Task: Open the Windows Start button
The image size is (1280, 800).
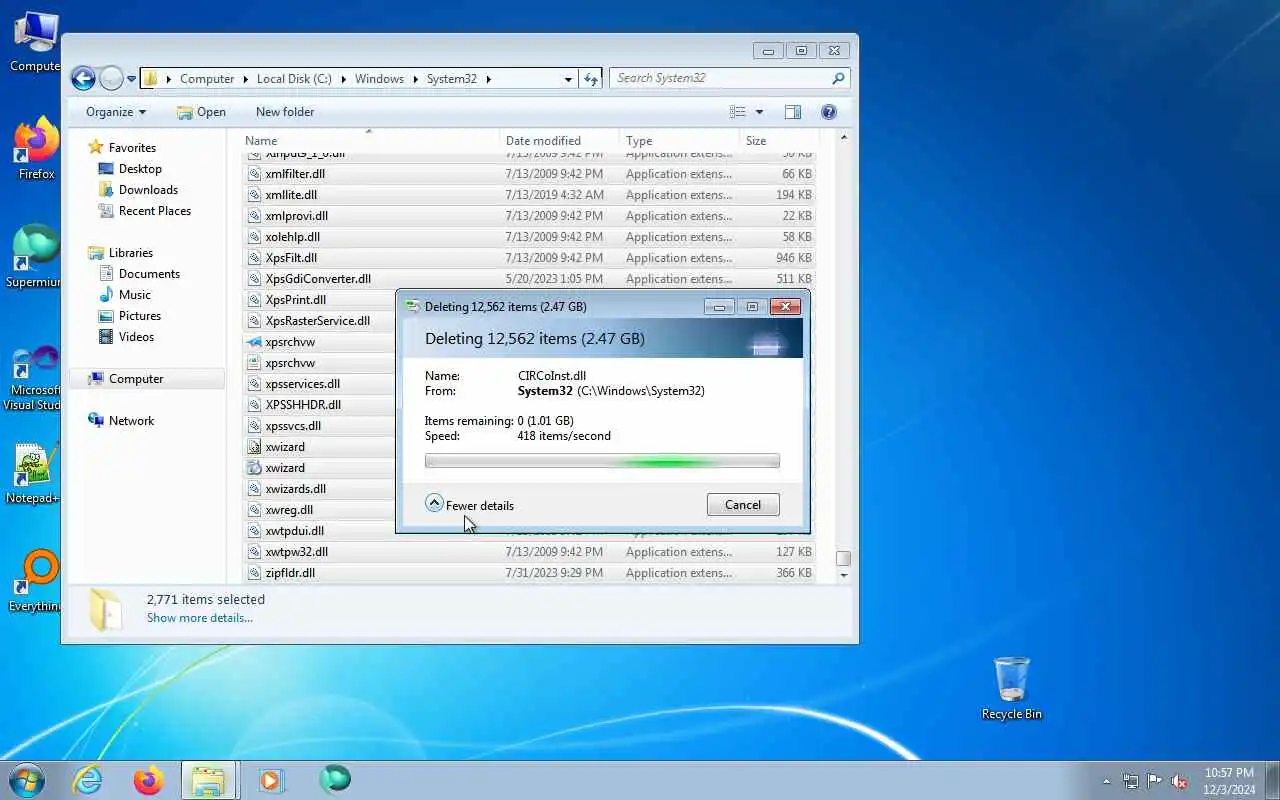Action: point(27,779)
